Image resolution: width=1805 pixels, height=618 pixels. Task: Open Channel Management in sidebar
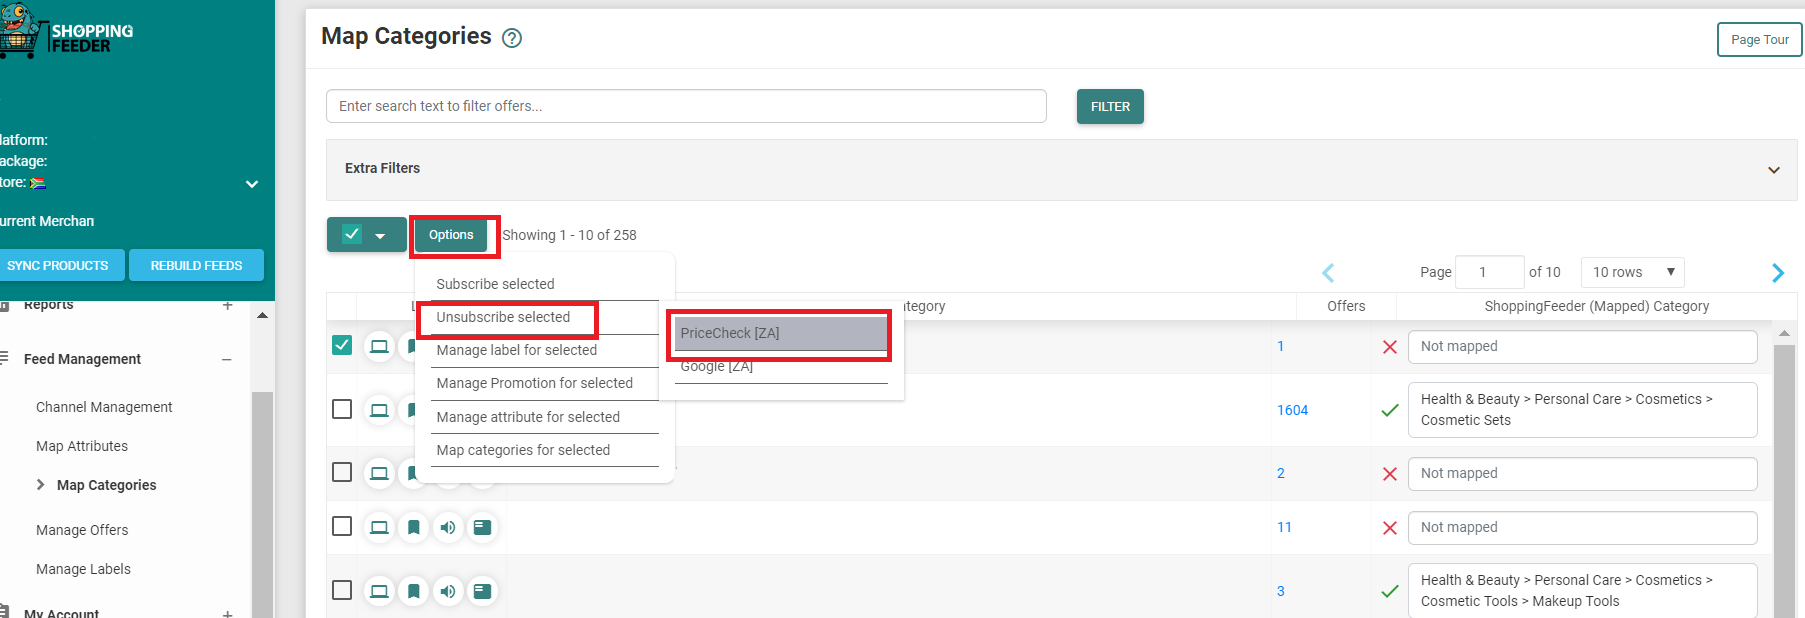point(104,407)
